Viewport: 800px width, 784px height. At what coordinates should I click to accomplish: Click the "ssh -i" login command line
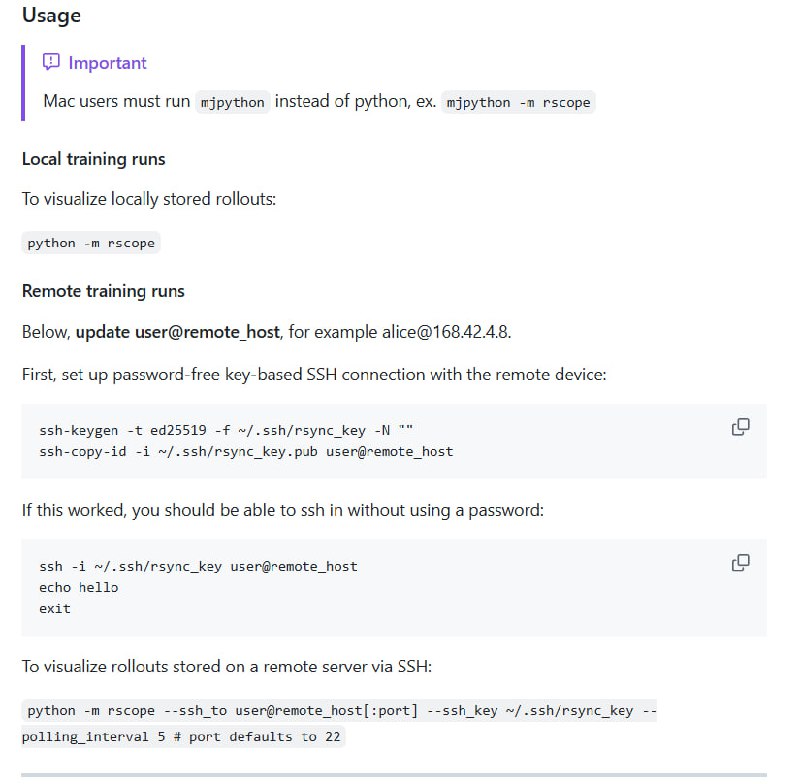(198, 566)
